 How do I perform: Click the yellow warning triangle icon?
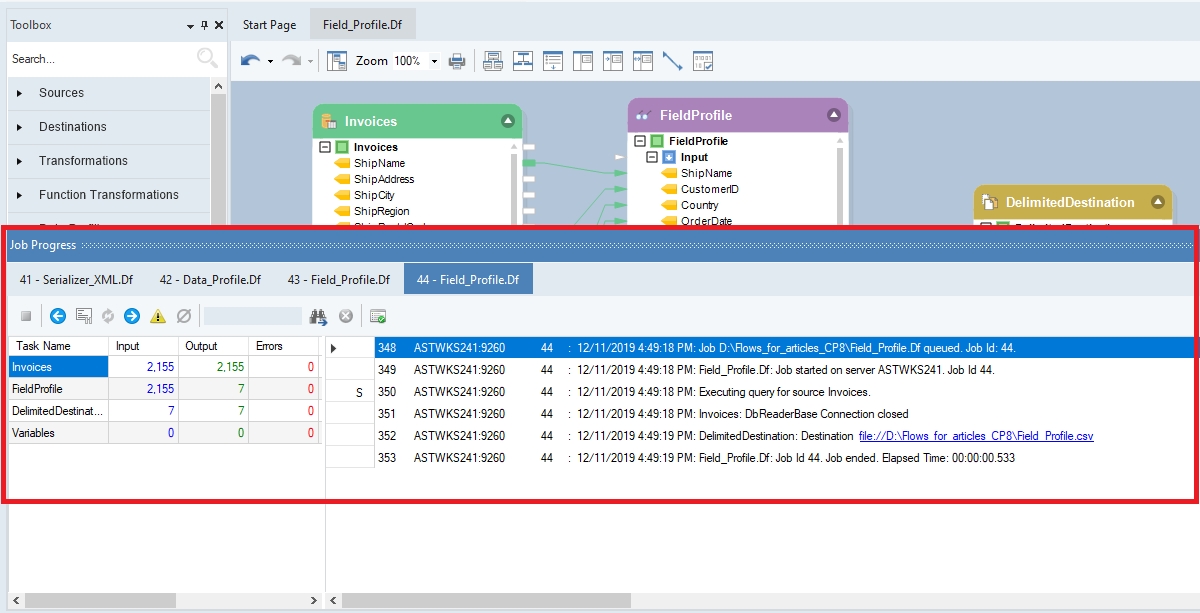pyautogui.click(x=158, y=316)
